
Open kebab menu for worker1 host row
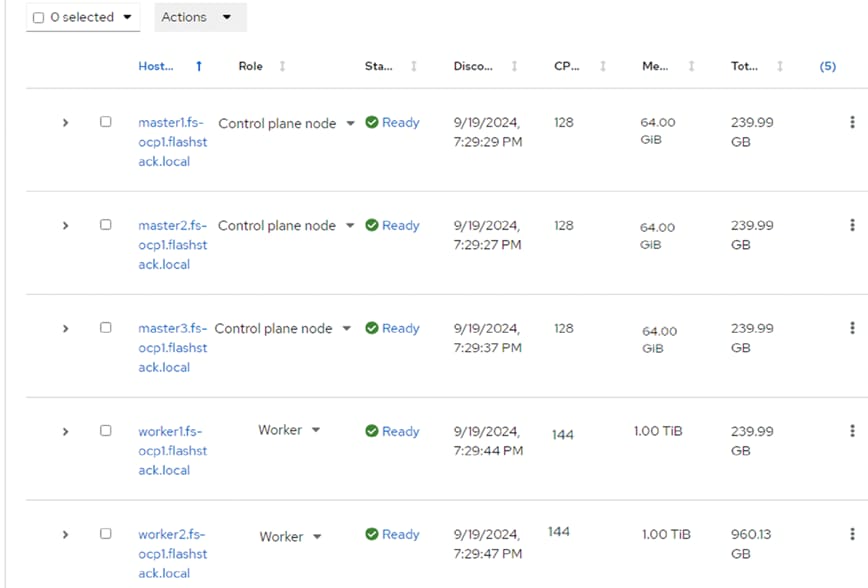pyautogui.click(x=852, y=431)
